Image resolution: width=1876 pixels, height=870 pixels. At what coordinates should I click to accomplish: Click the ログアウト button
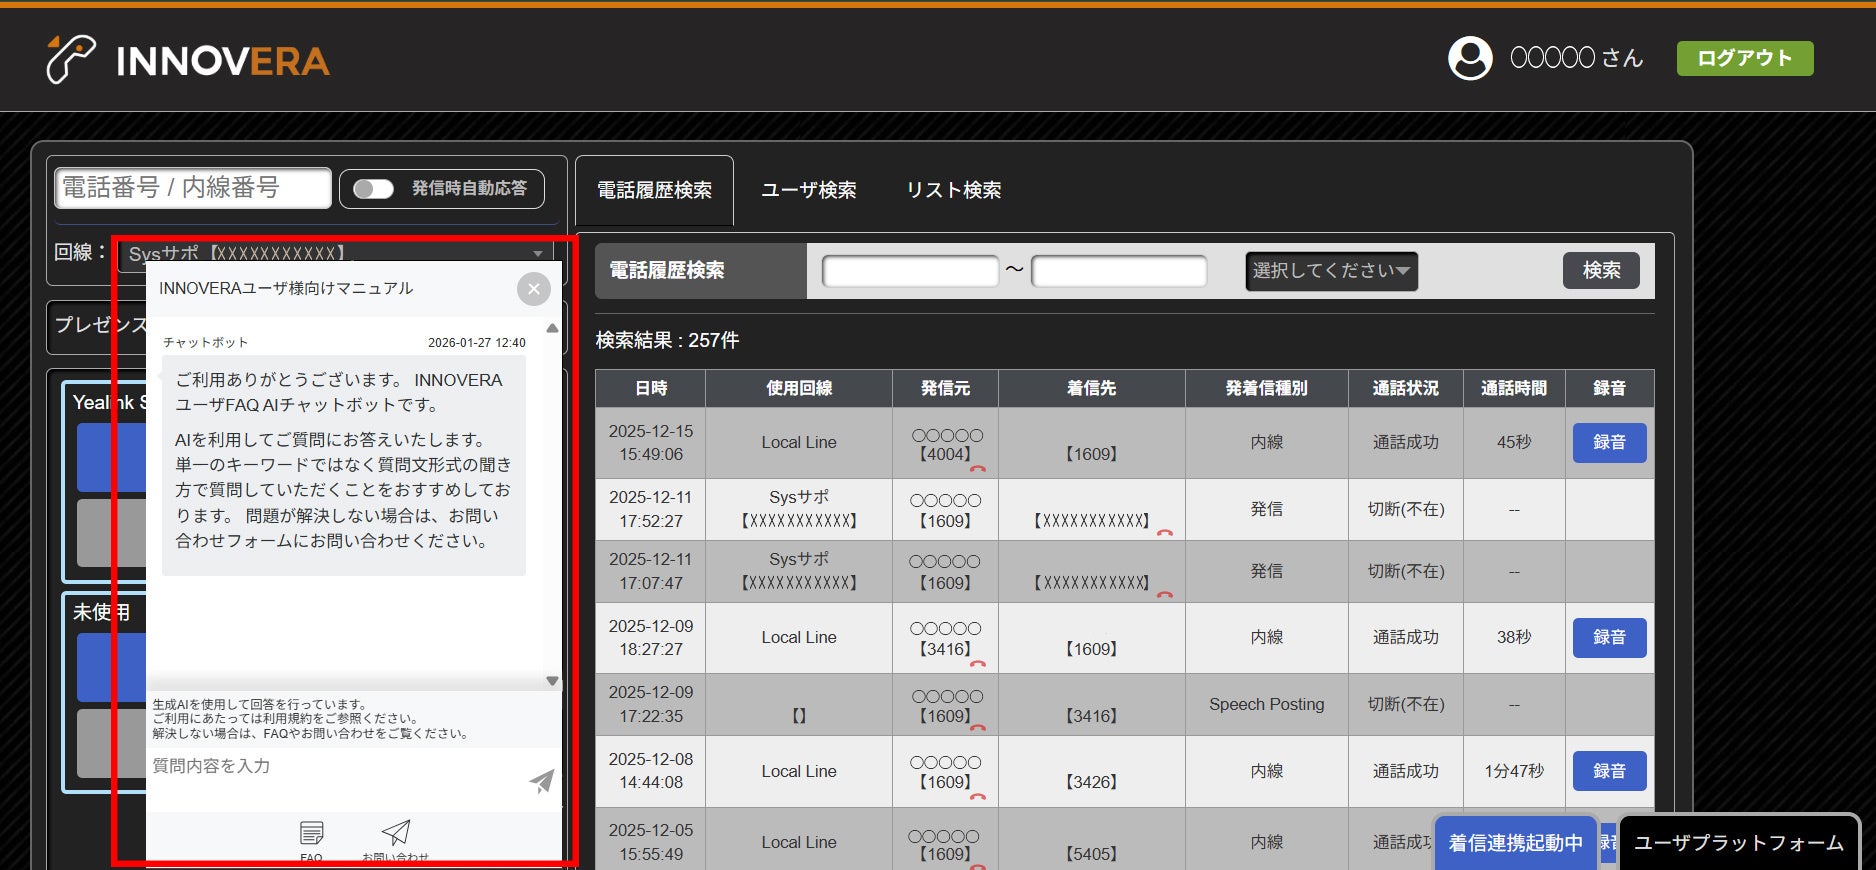pos(1745,58)
